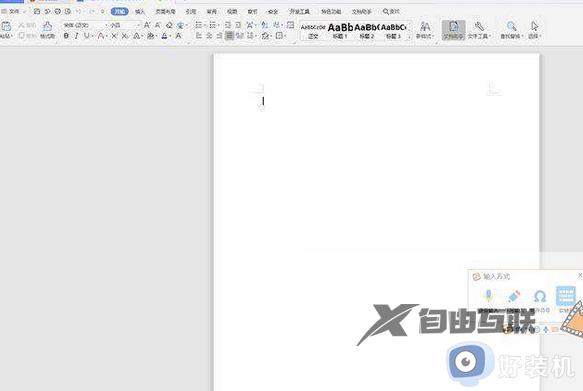Open the Text Tools dropdown
Image resolution: width=583 pixels, height=391 pixels.
479,30
